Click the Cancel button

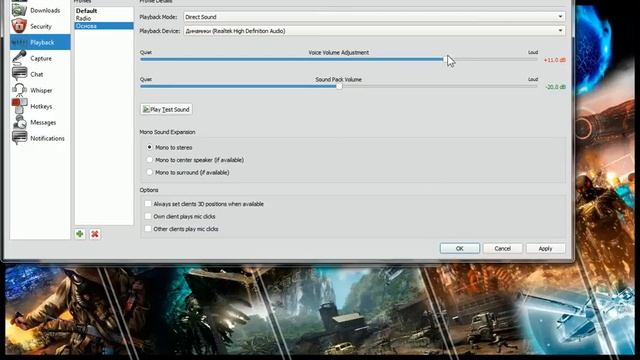click(x=502, y=248)
